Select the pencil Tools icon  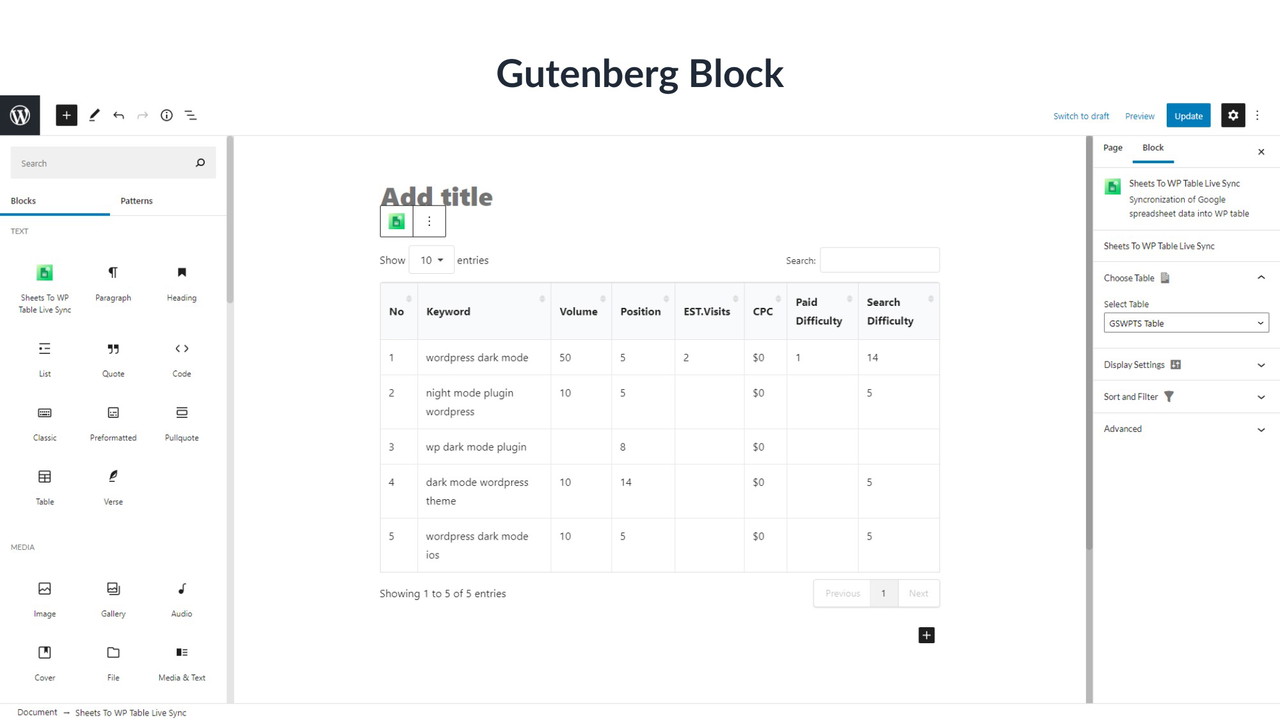tap(94, 115)
